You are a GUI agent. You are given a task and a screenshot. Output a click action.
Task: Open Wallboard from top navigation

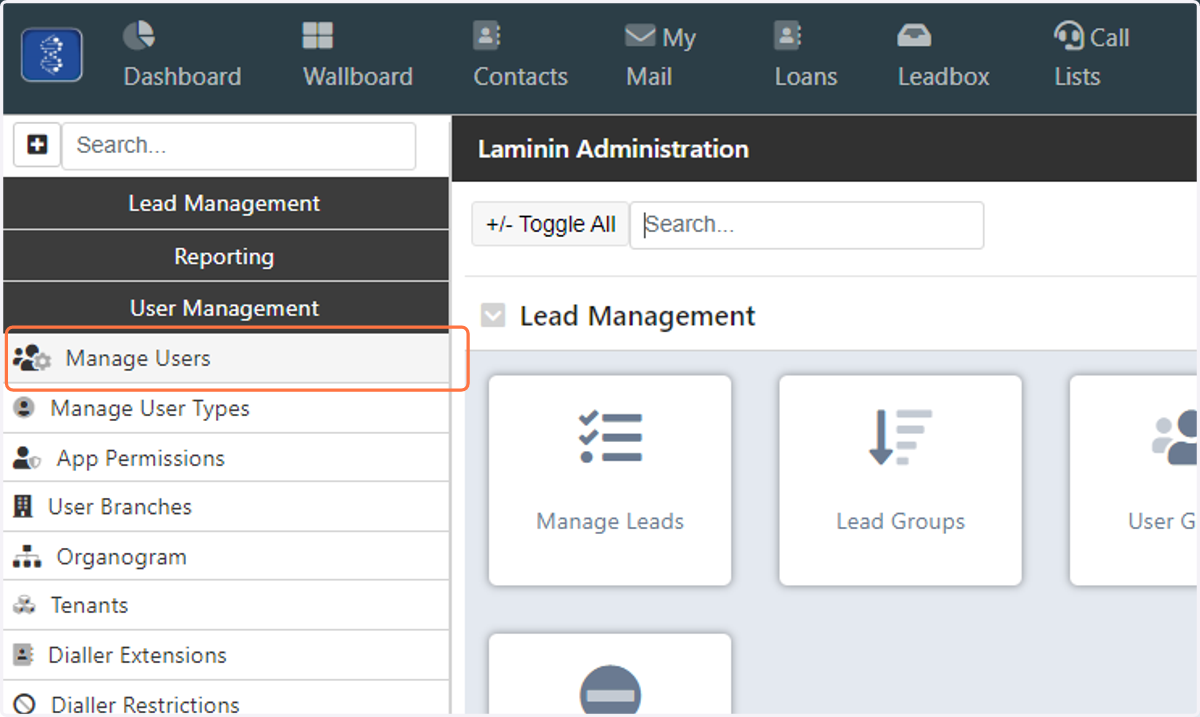(358, 57)
